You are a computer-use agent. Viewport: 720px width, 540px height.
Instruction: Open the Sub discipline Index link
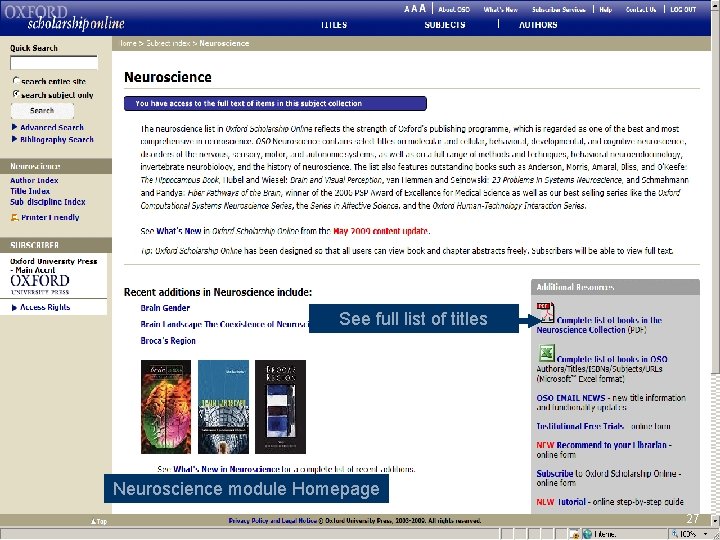[x=48, y=202]
